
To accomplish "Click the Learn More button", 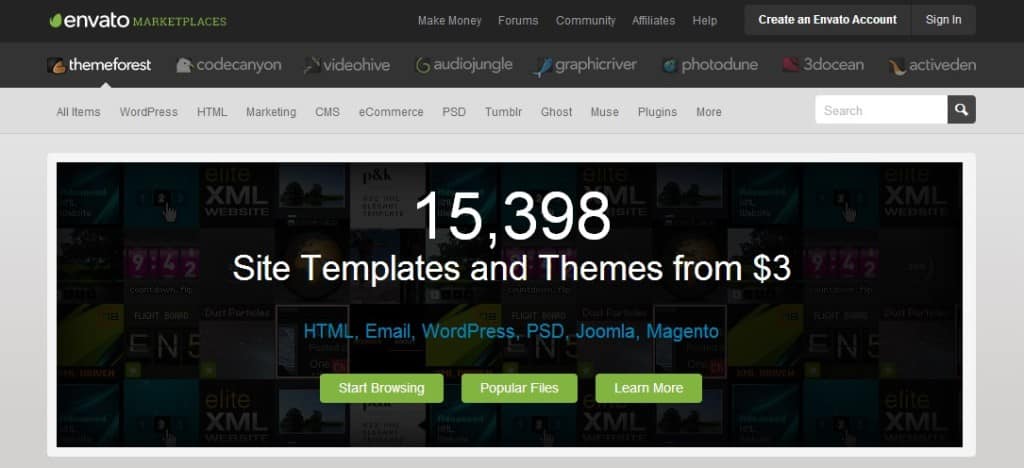I will 648,388.
